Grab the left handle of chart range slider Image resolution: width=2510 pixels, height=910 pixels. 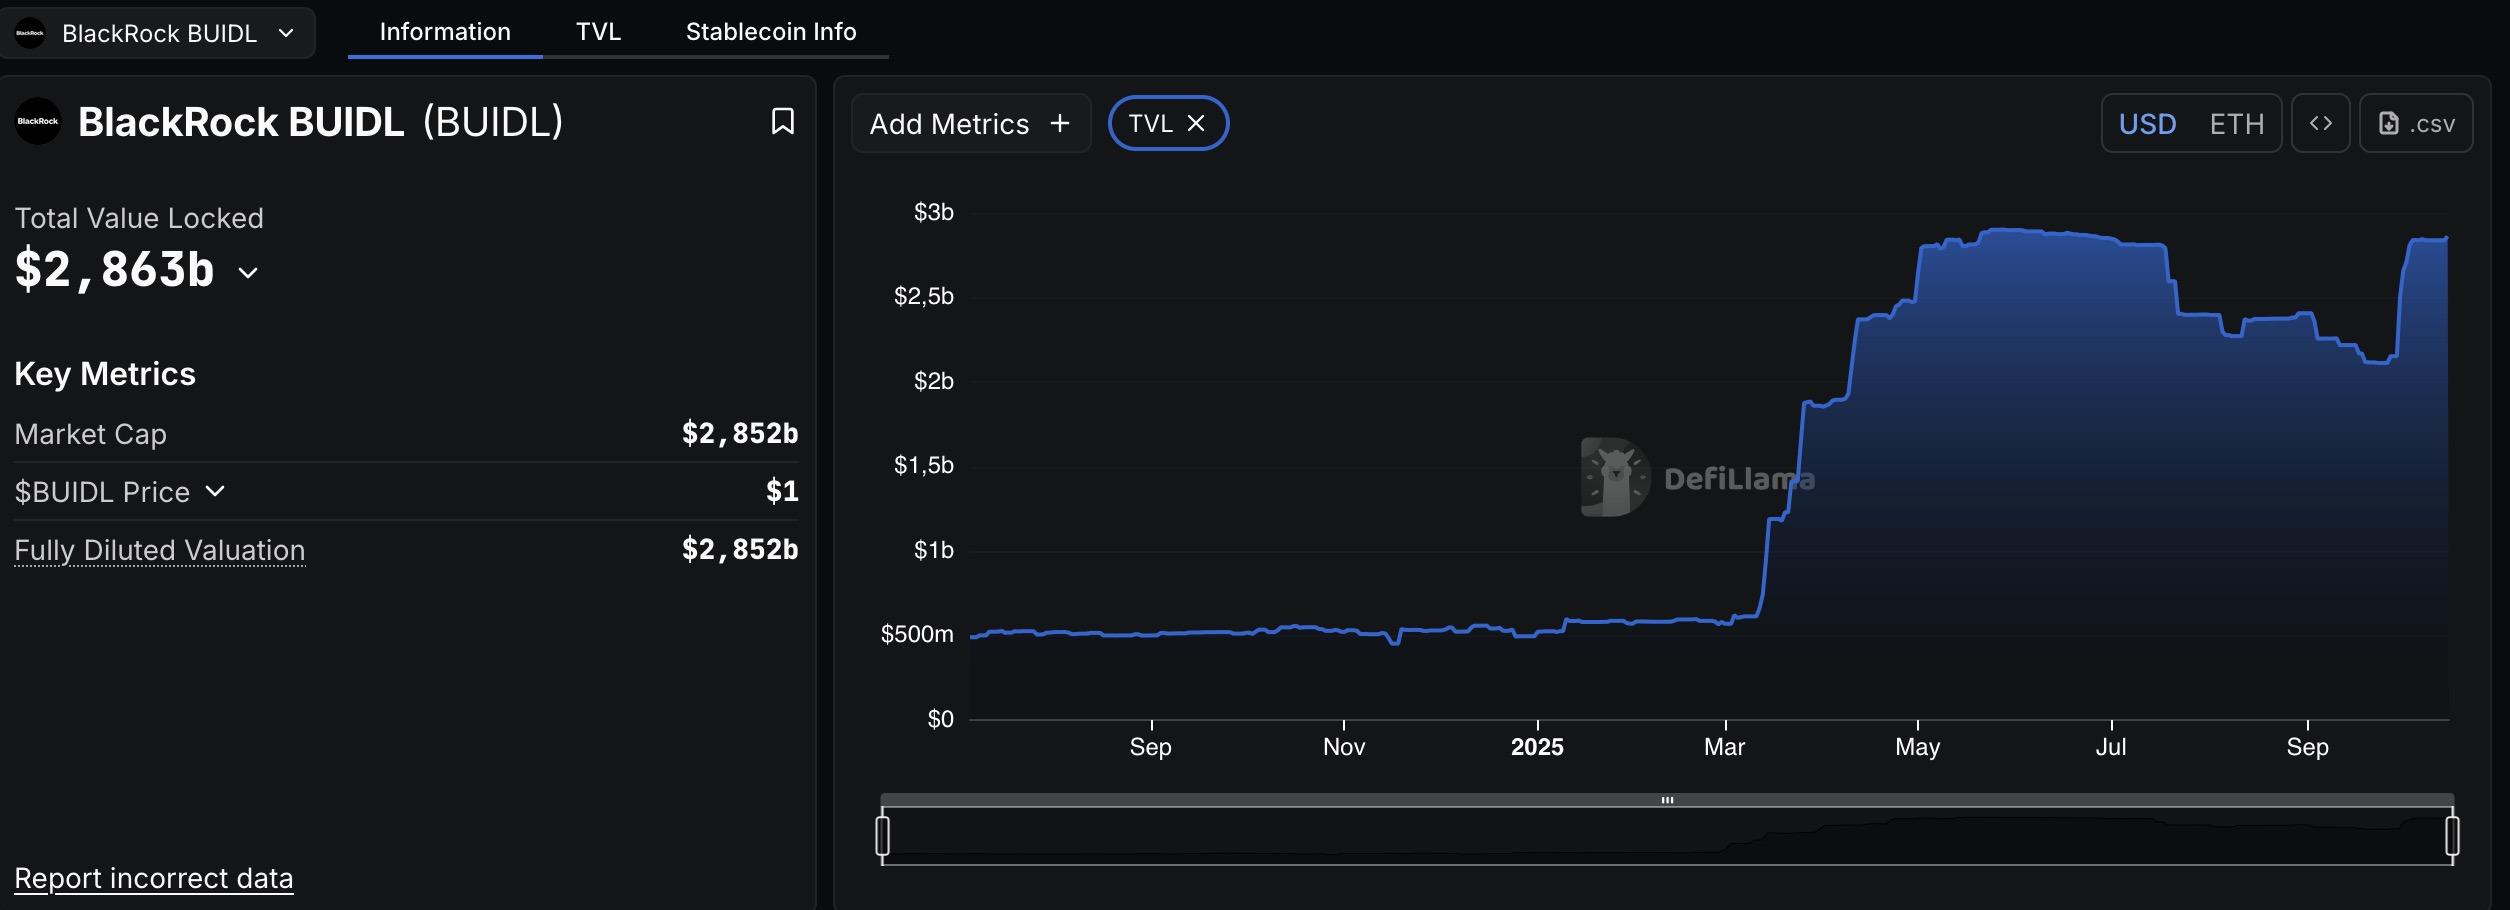click(x=882, y=836)
